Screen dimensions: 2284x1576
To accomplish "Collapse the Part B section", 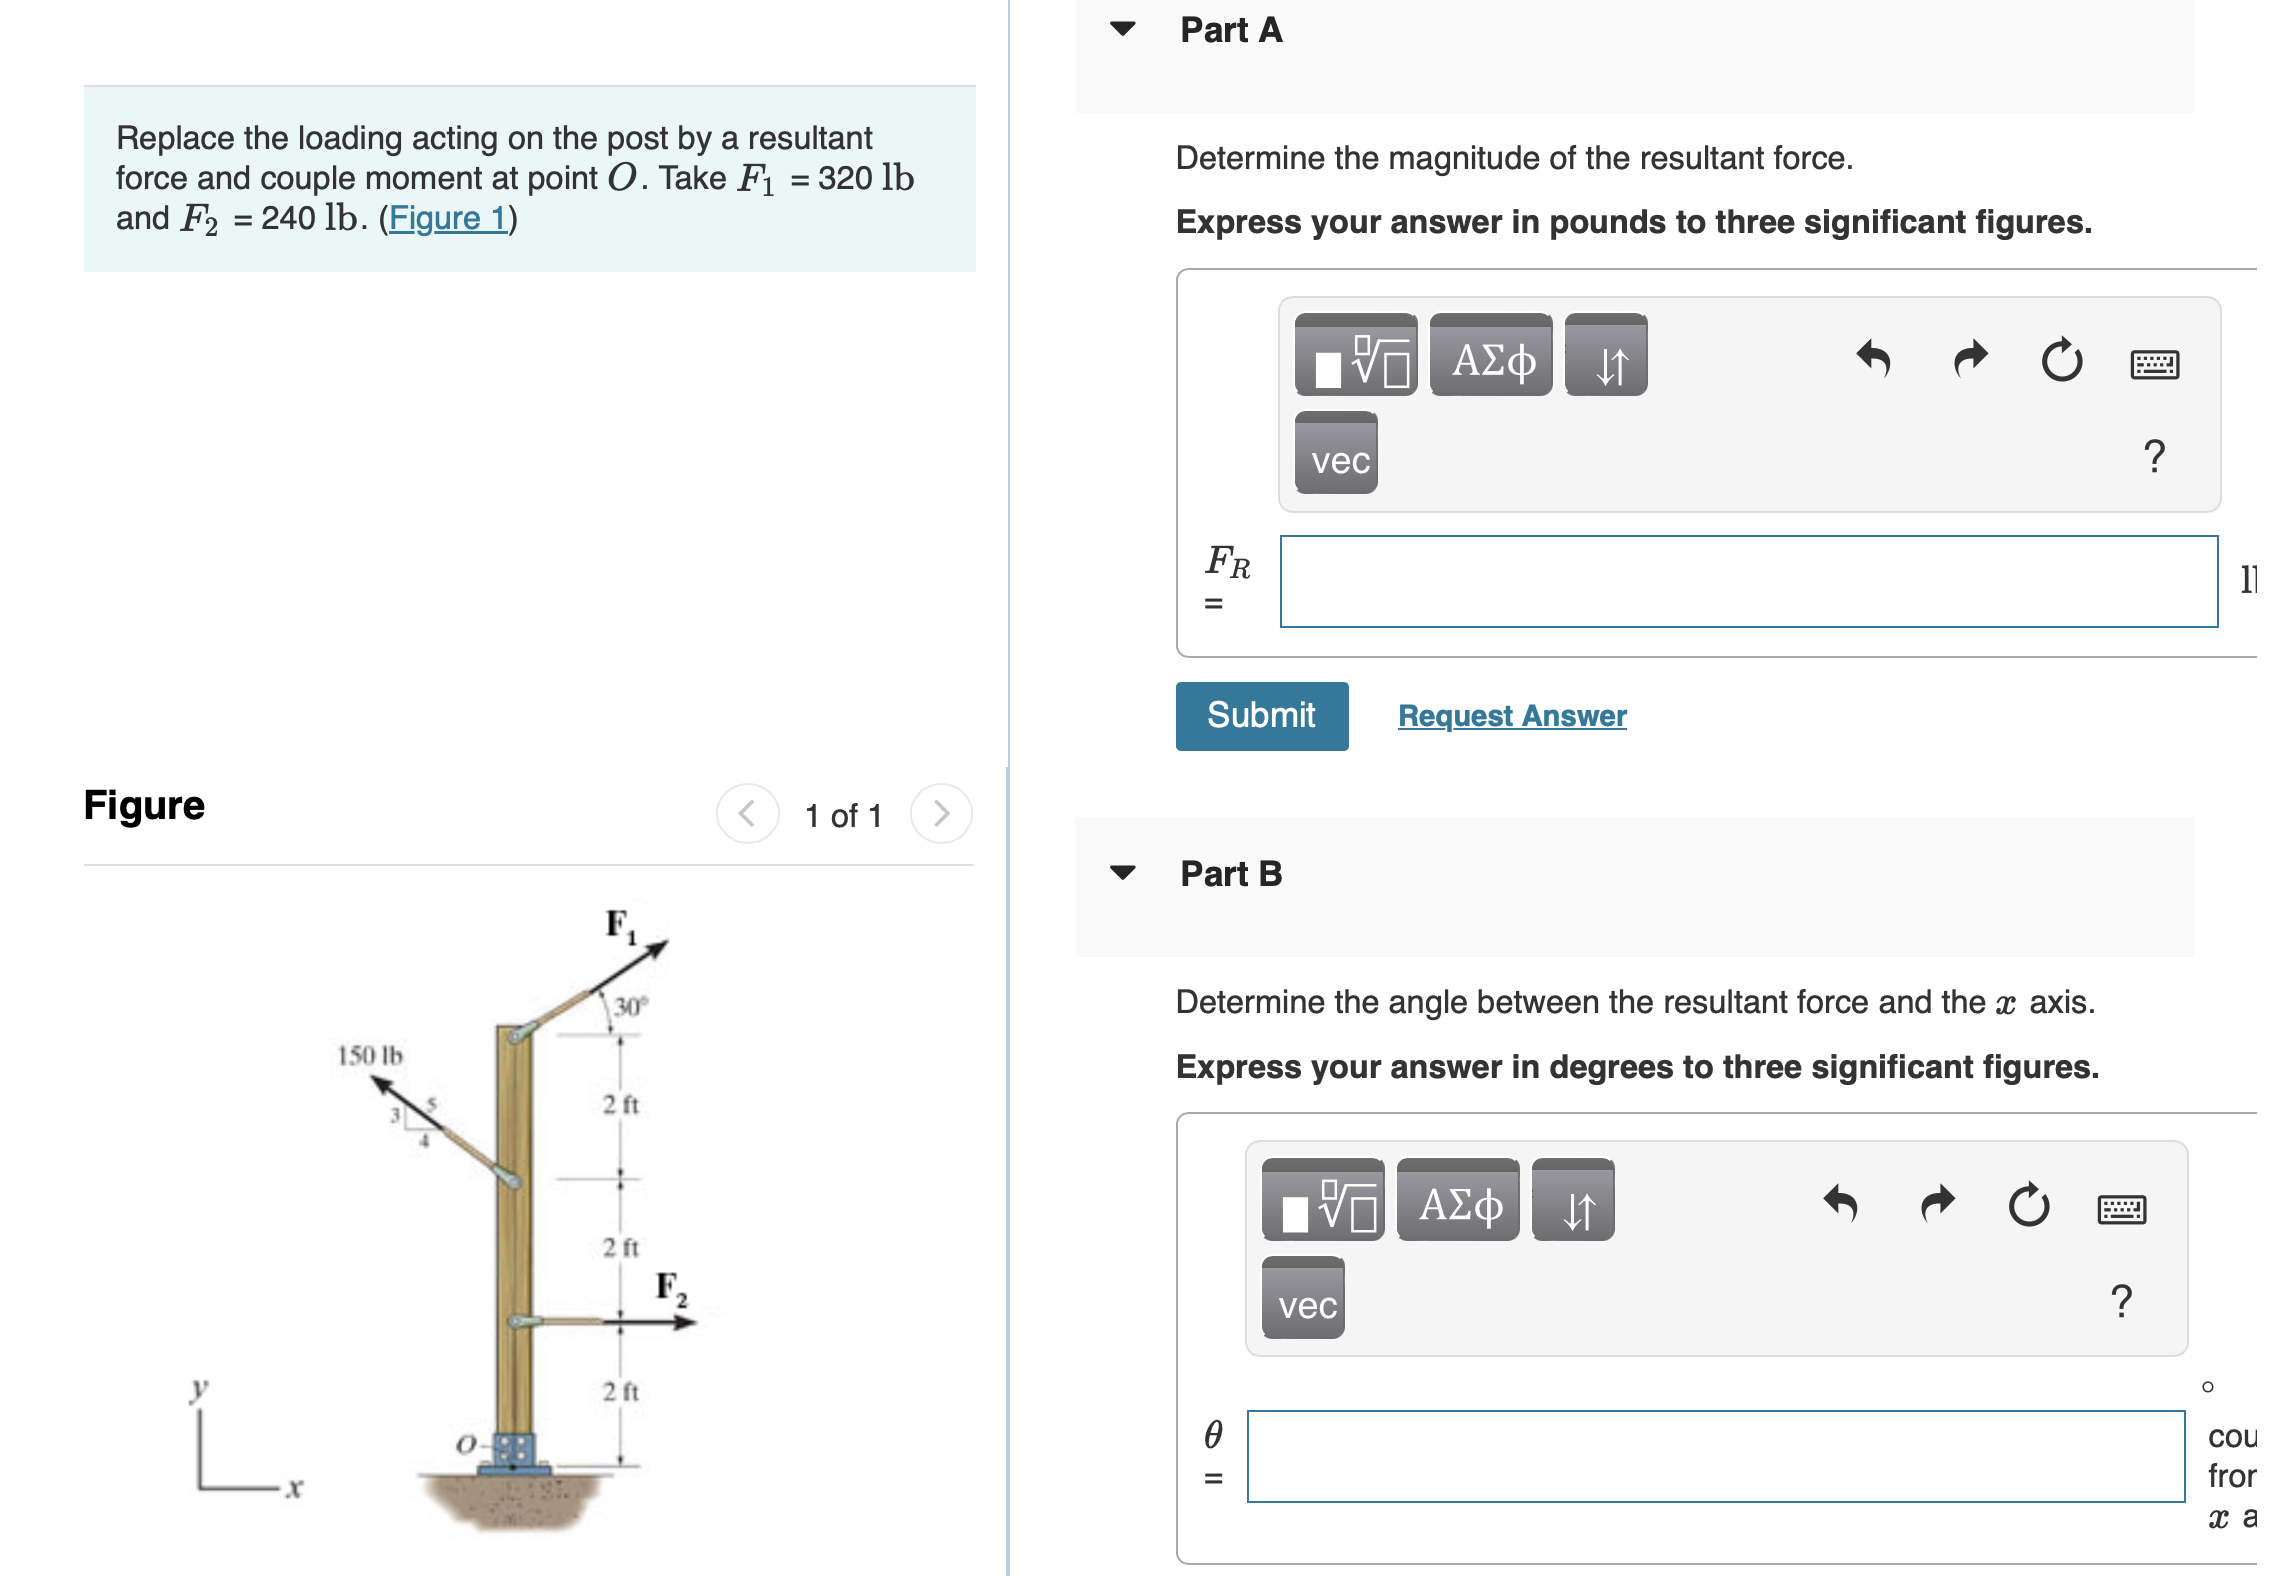I will 1124,873.
